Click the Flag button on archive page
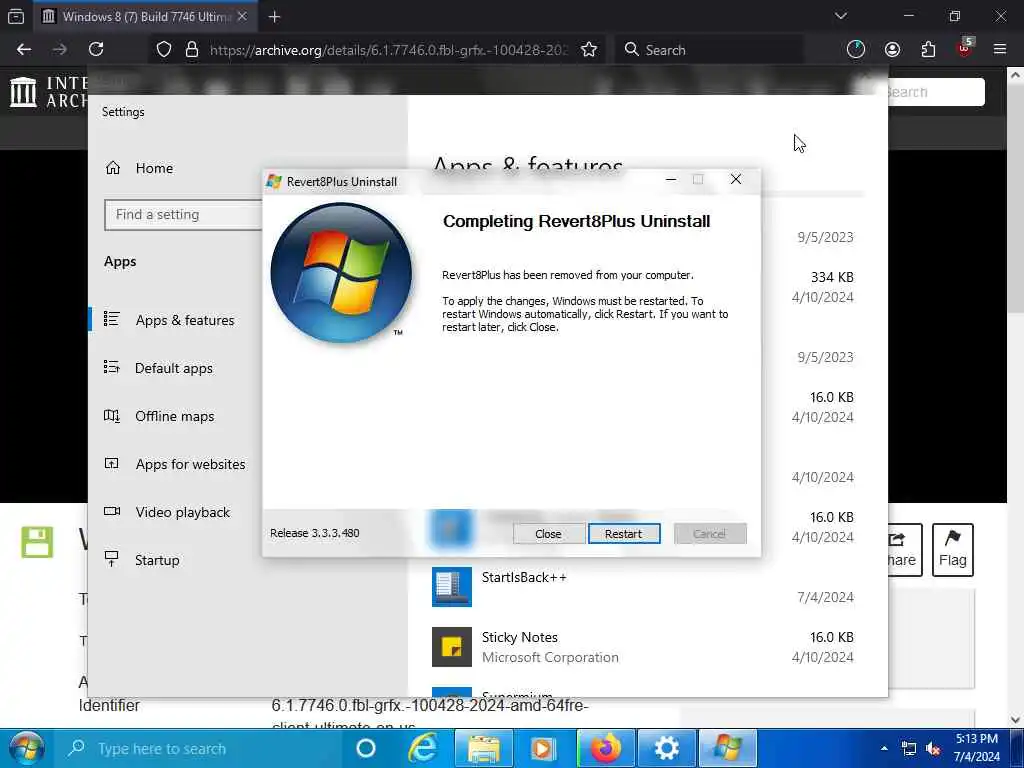 953,550
